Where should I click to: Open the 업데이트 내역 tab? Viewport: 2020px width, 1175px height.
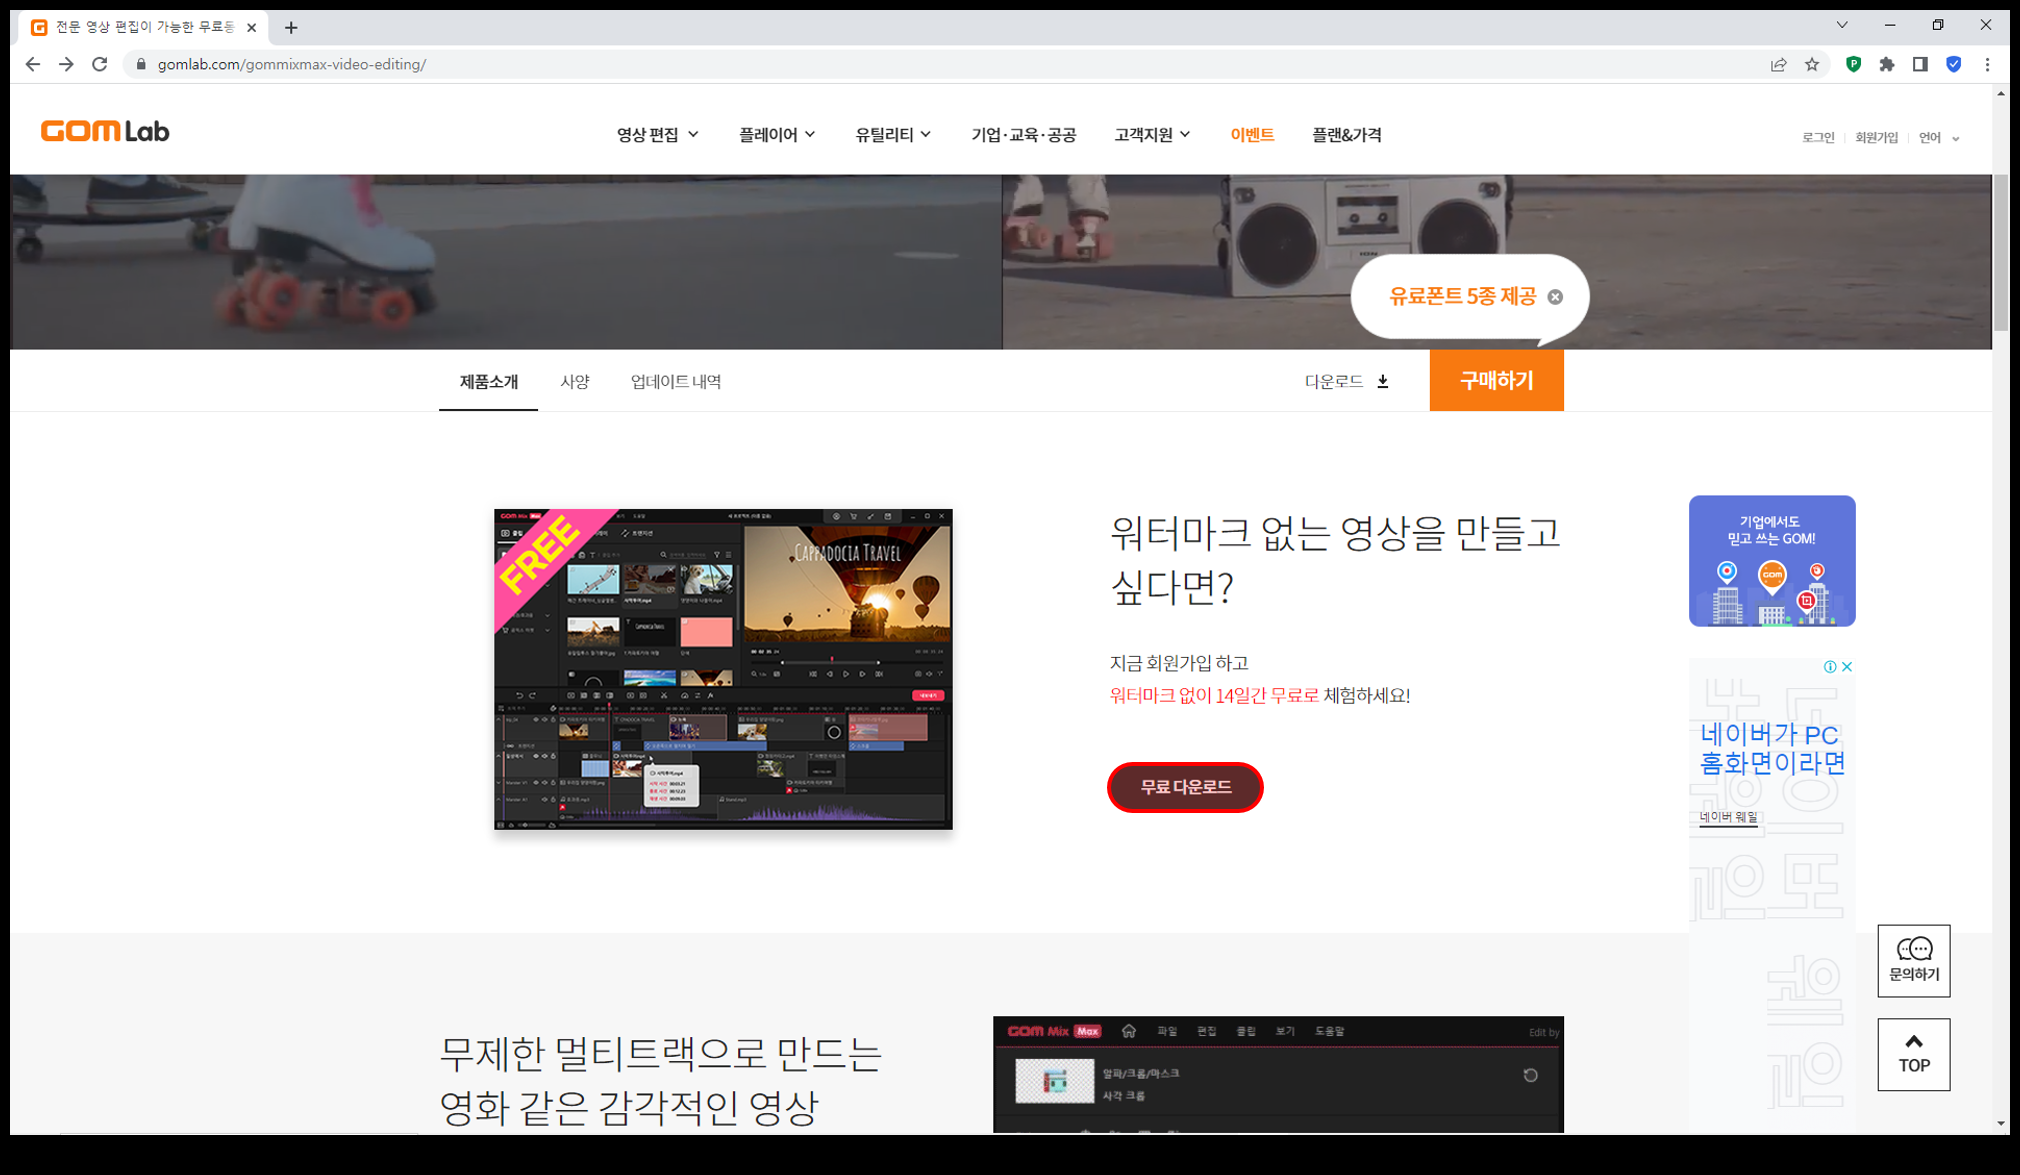(675, 381)
